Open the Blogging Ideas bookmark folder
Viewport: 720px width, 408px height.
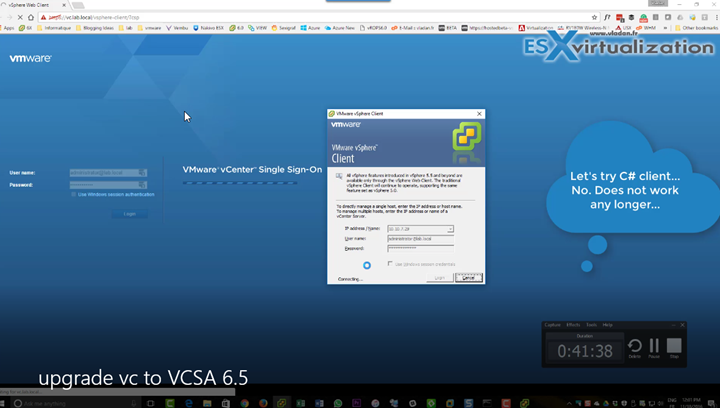[95, 28]
